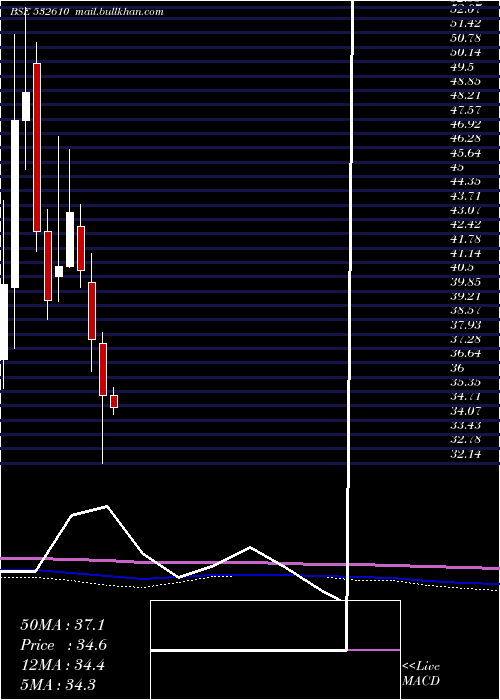Click the 34.07 price axis label

pos(466,411)
